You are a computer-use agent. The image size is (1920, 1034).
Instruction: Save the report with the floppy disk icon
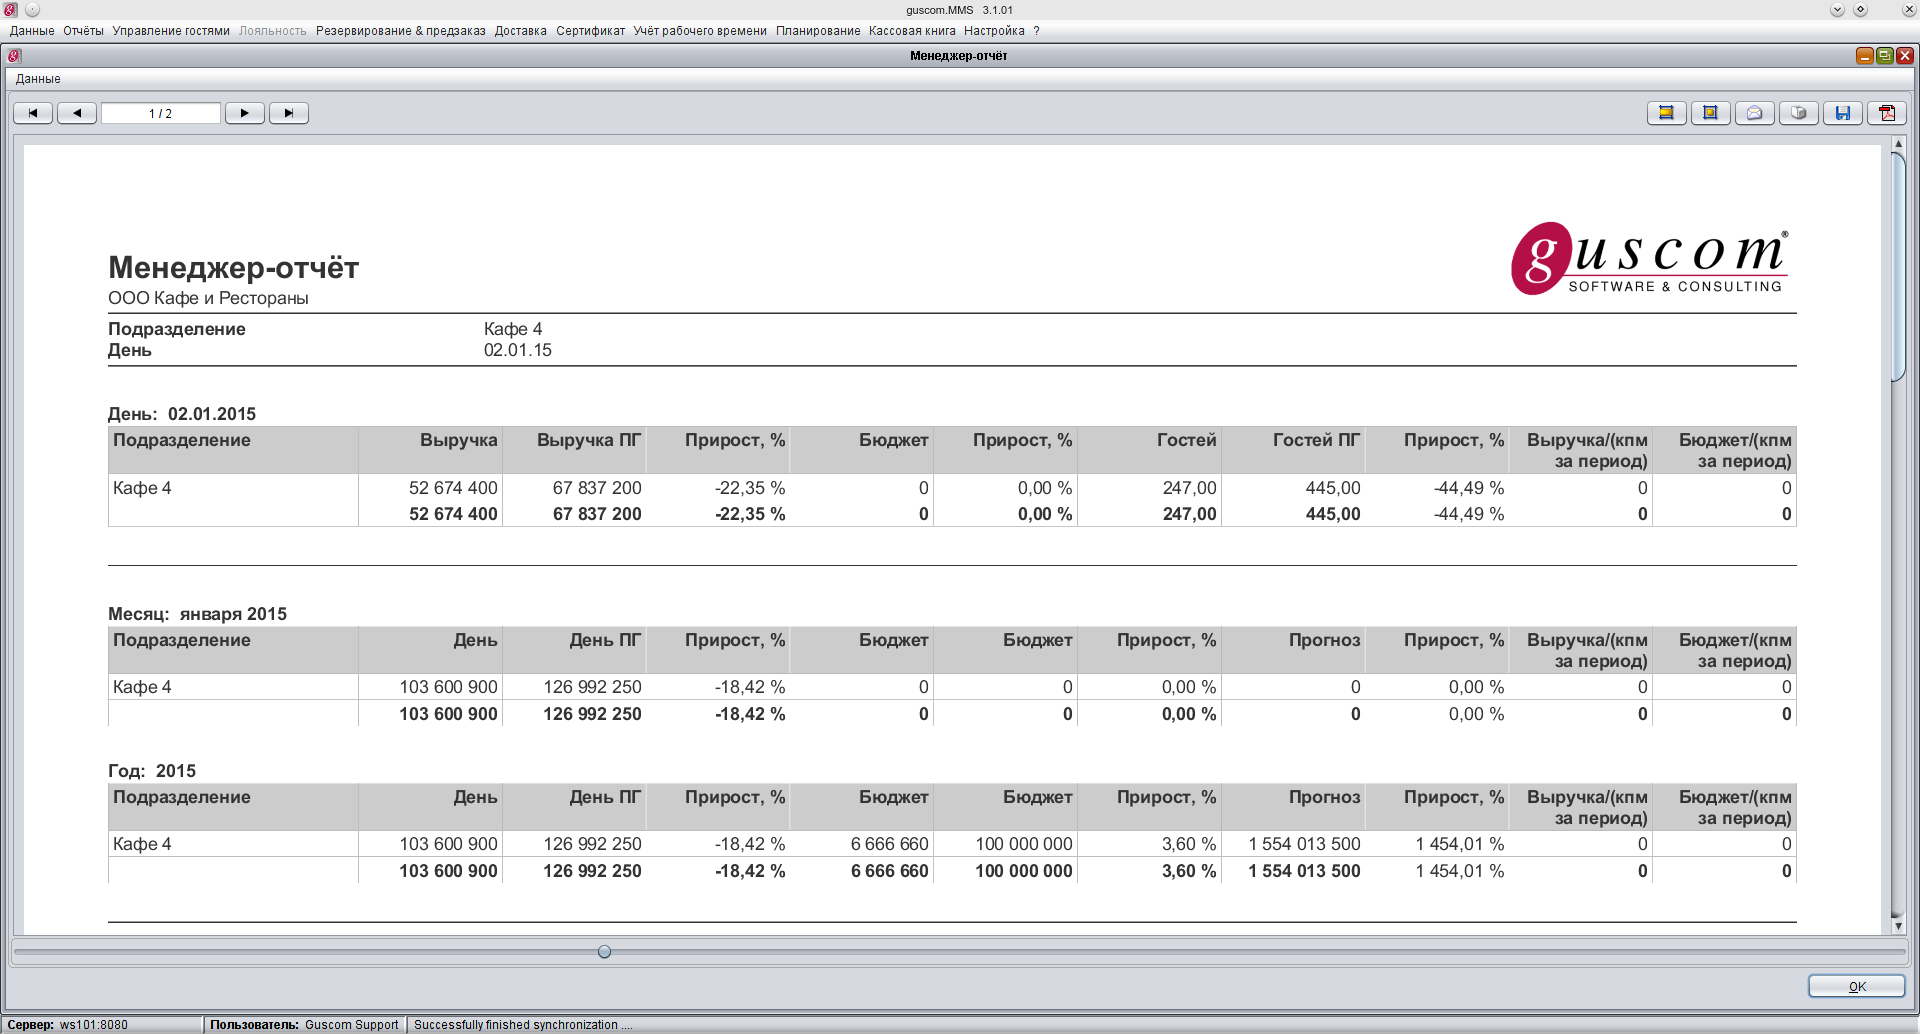[1842, 113]
